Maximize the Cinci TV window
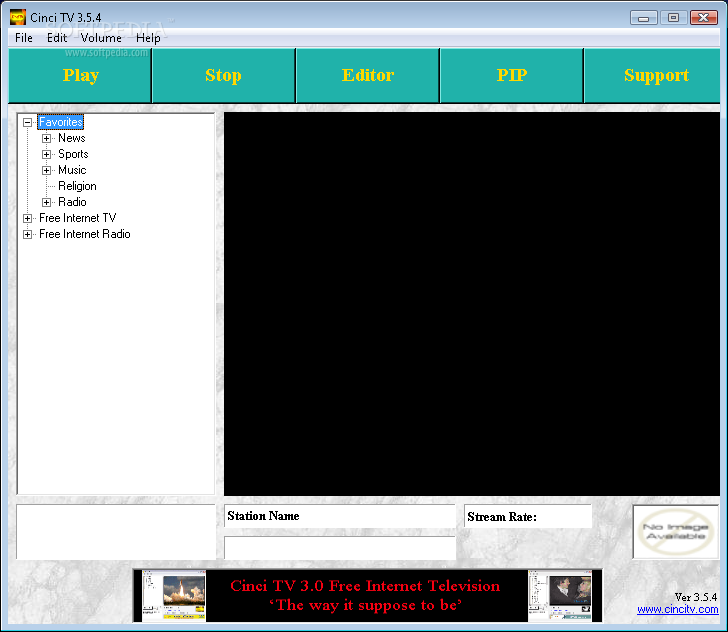 (x=673, y=18)
